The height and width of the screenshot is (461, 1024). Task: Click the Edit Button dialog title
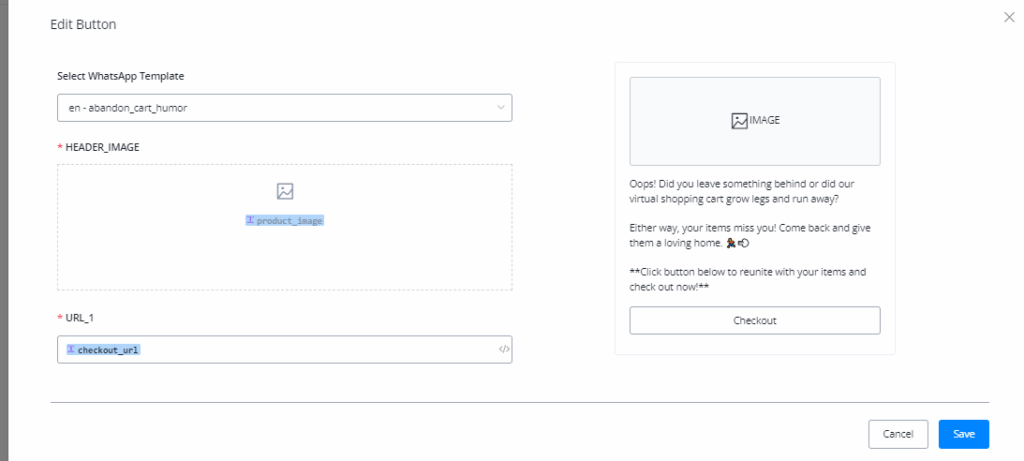point(83,23)
